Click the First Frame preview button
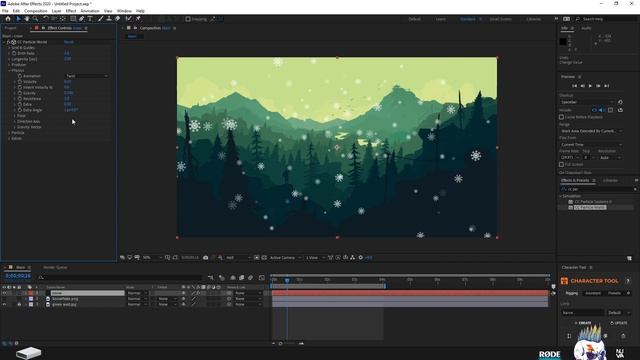This screenshot has height=360, width=640. (x=575, y=86)
